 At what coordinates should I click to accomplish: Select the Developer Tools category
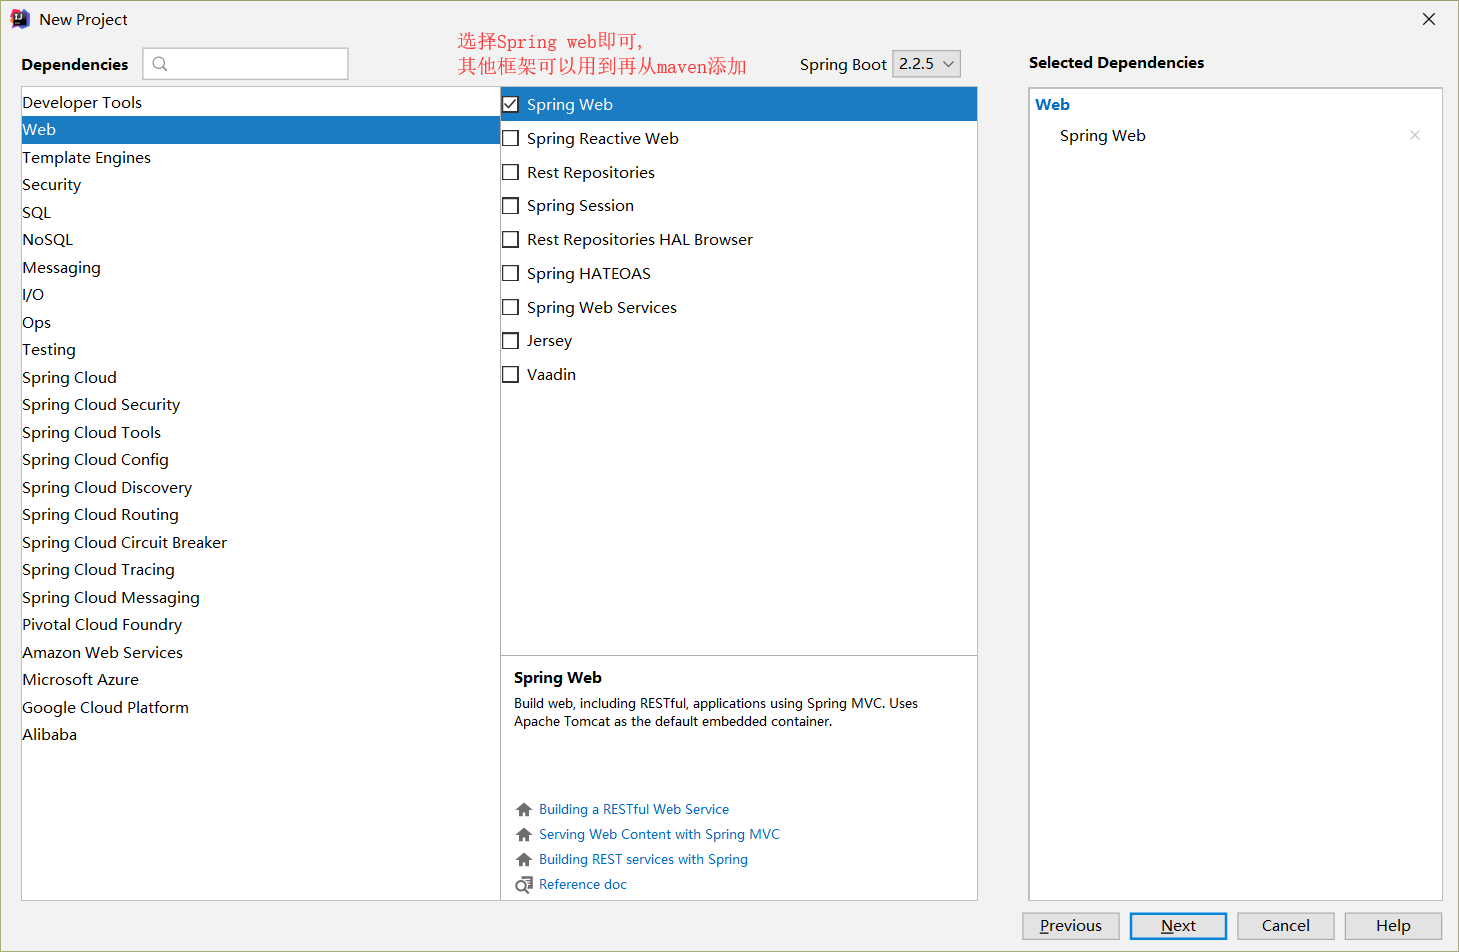tap(260, 102)
